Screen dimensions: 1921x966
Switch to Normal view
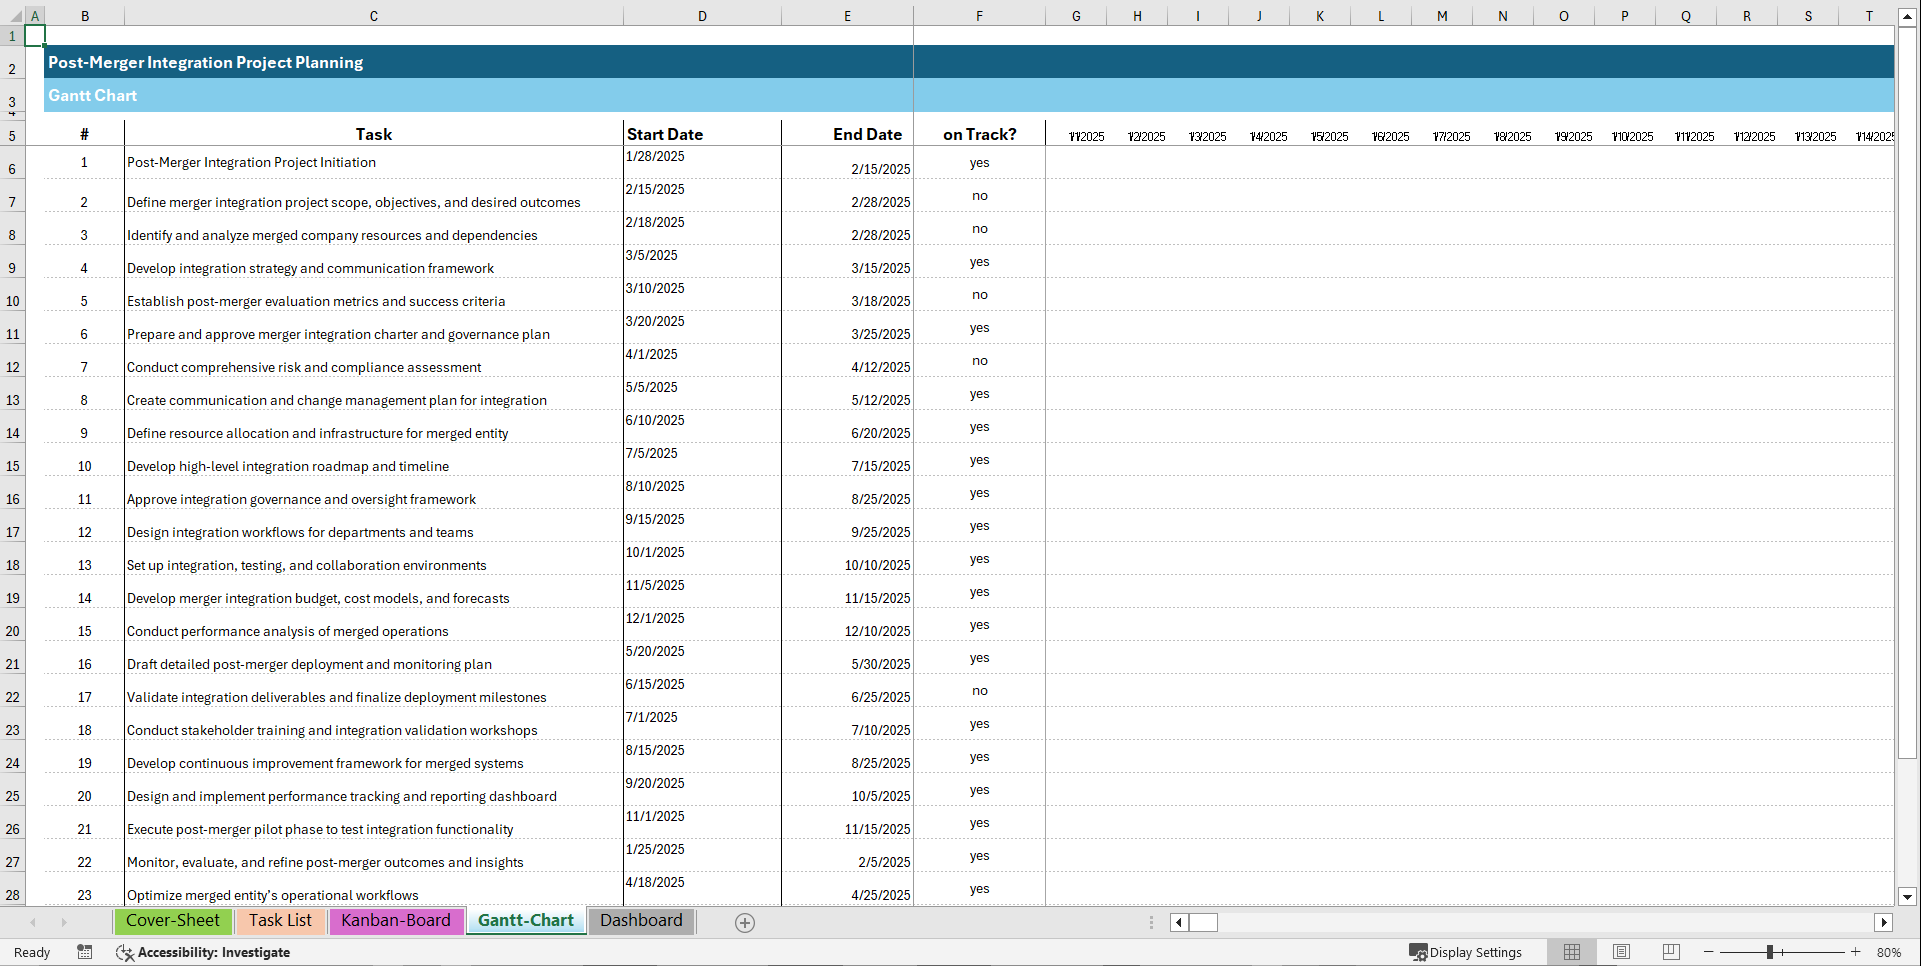pyautogui.click(x=1572, y=952)
